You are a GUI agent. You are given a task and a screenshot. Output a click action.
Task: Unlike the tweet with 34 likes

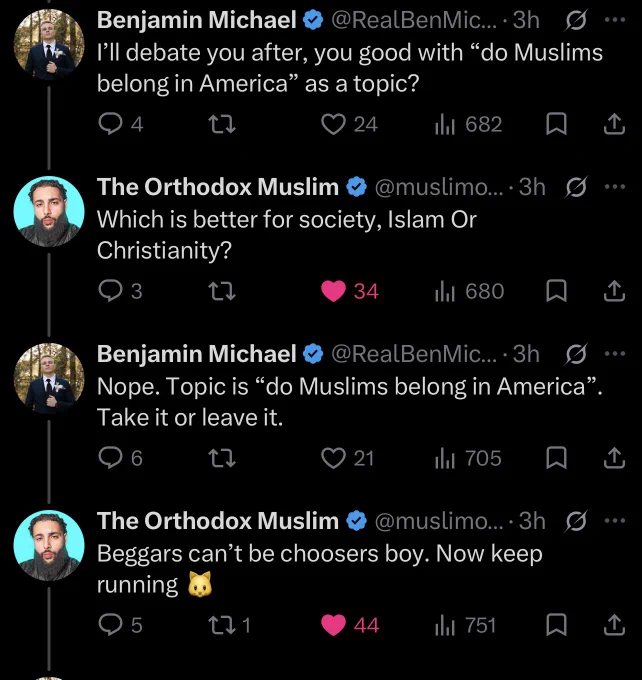333,291
